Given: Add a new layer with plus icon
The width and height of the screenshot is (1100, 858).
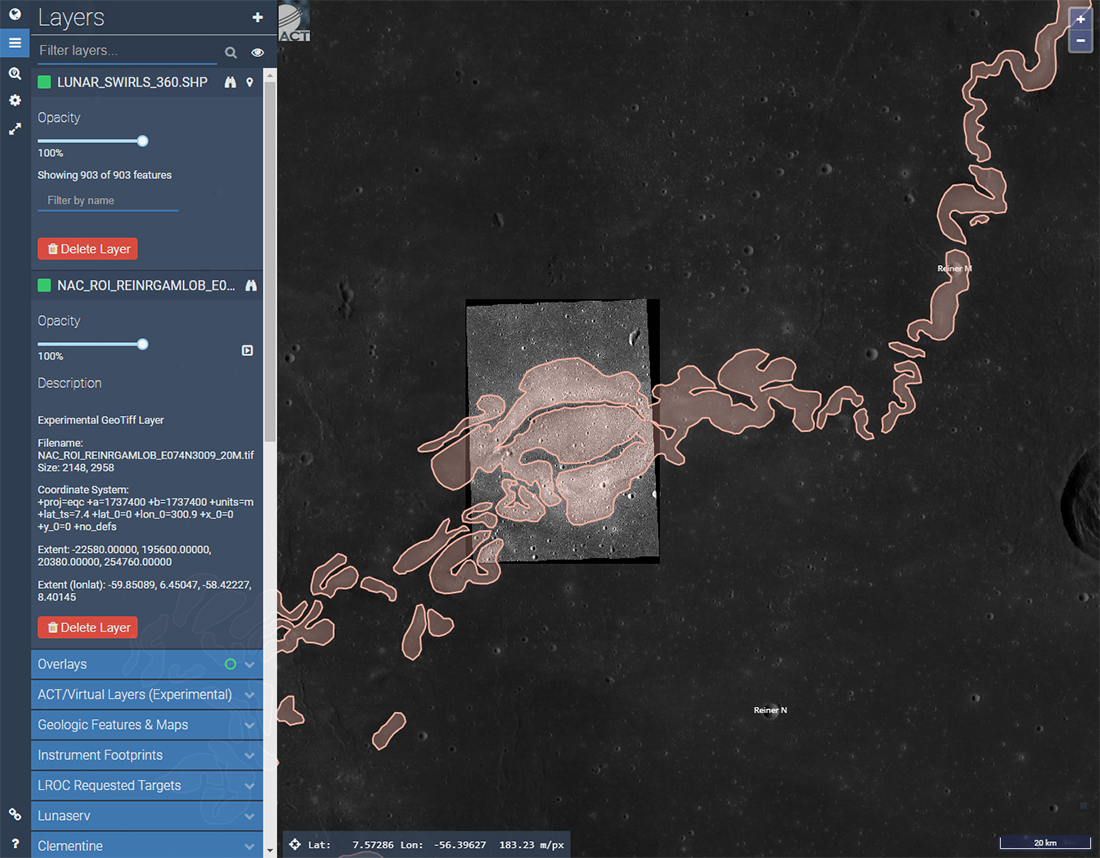Looking at the screenshot, I should click(257, 18).
